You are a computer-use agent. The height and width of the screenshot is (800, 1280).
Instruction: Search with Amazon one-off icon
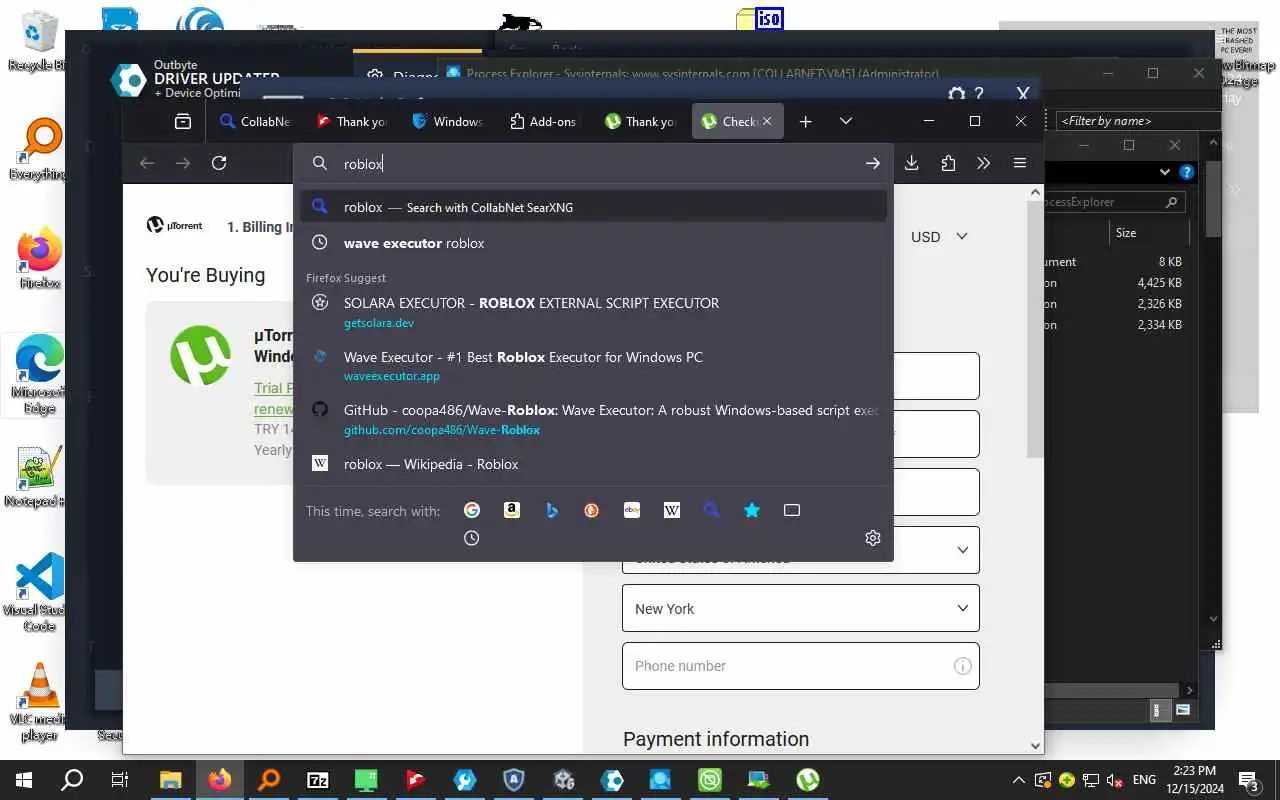click(512, 510)
